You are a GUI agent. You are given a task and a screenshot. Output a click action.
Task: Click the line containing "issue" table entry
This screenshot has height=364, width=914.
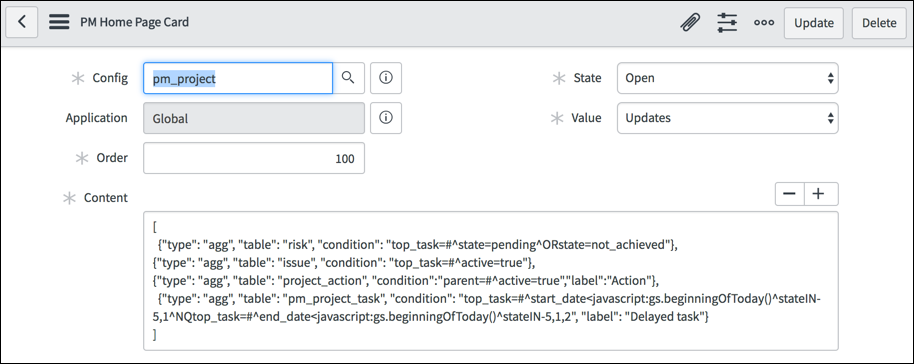(x=344, y=262)
